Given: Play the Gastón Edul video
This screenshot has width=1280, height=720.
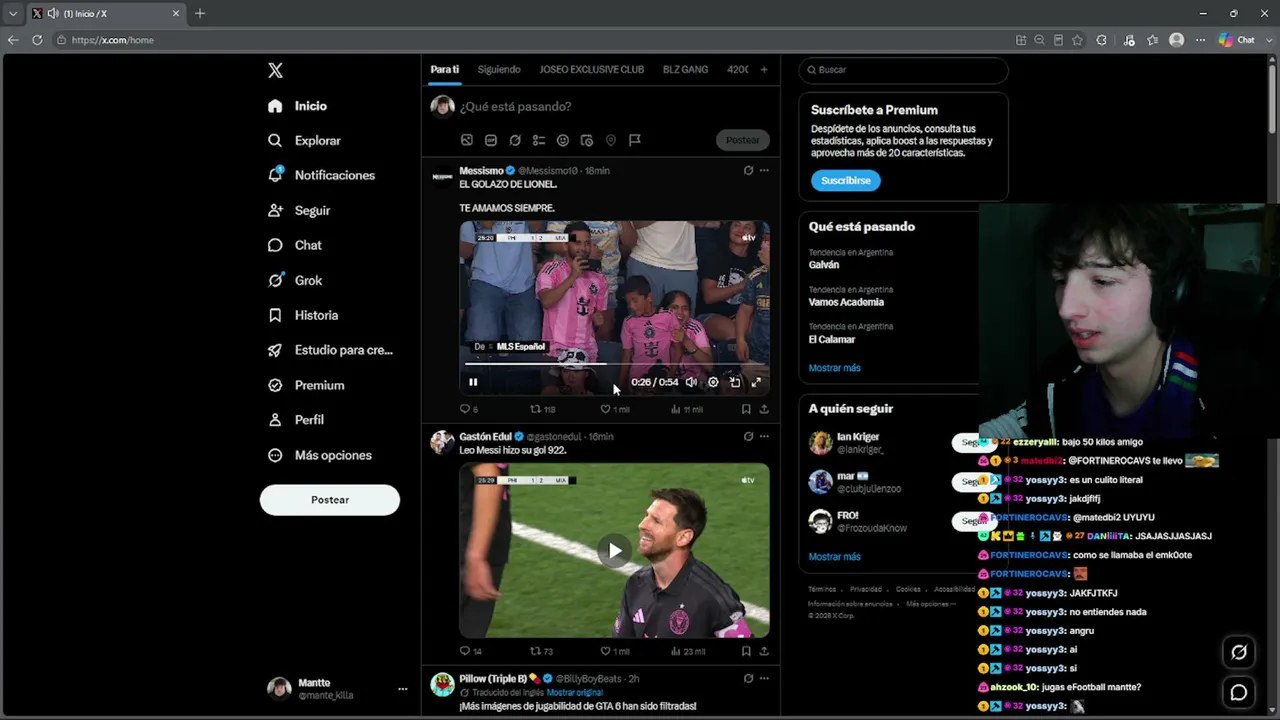Looking at the screenshot, I should (614, 550).
